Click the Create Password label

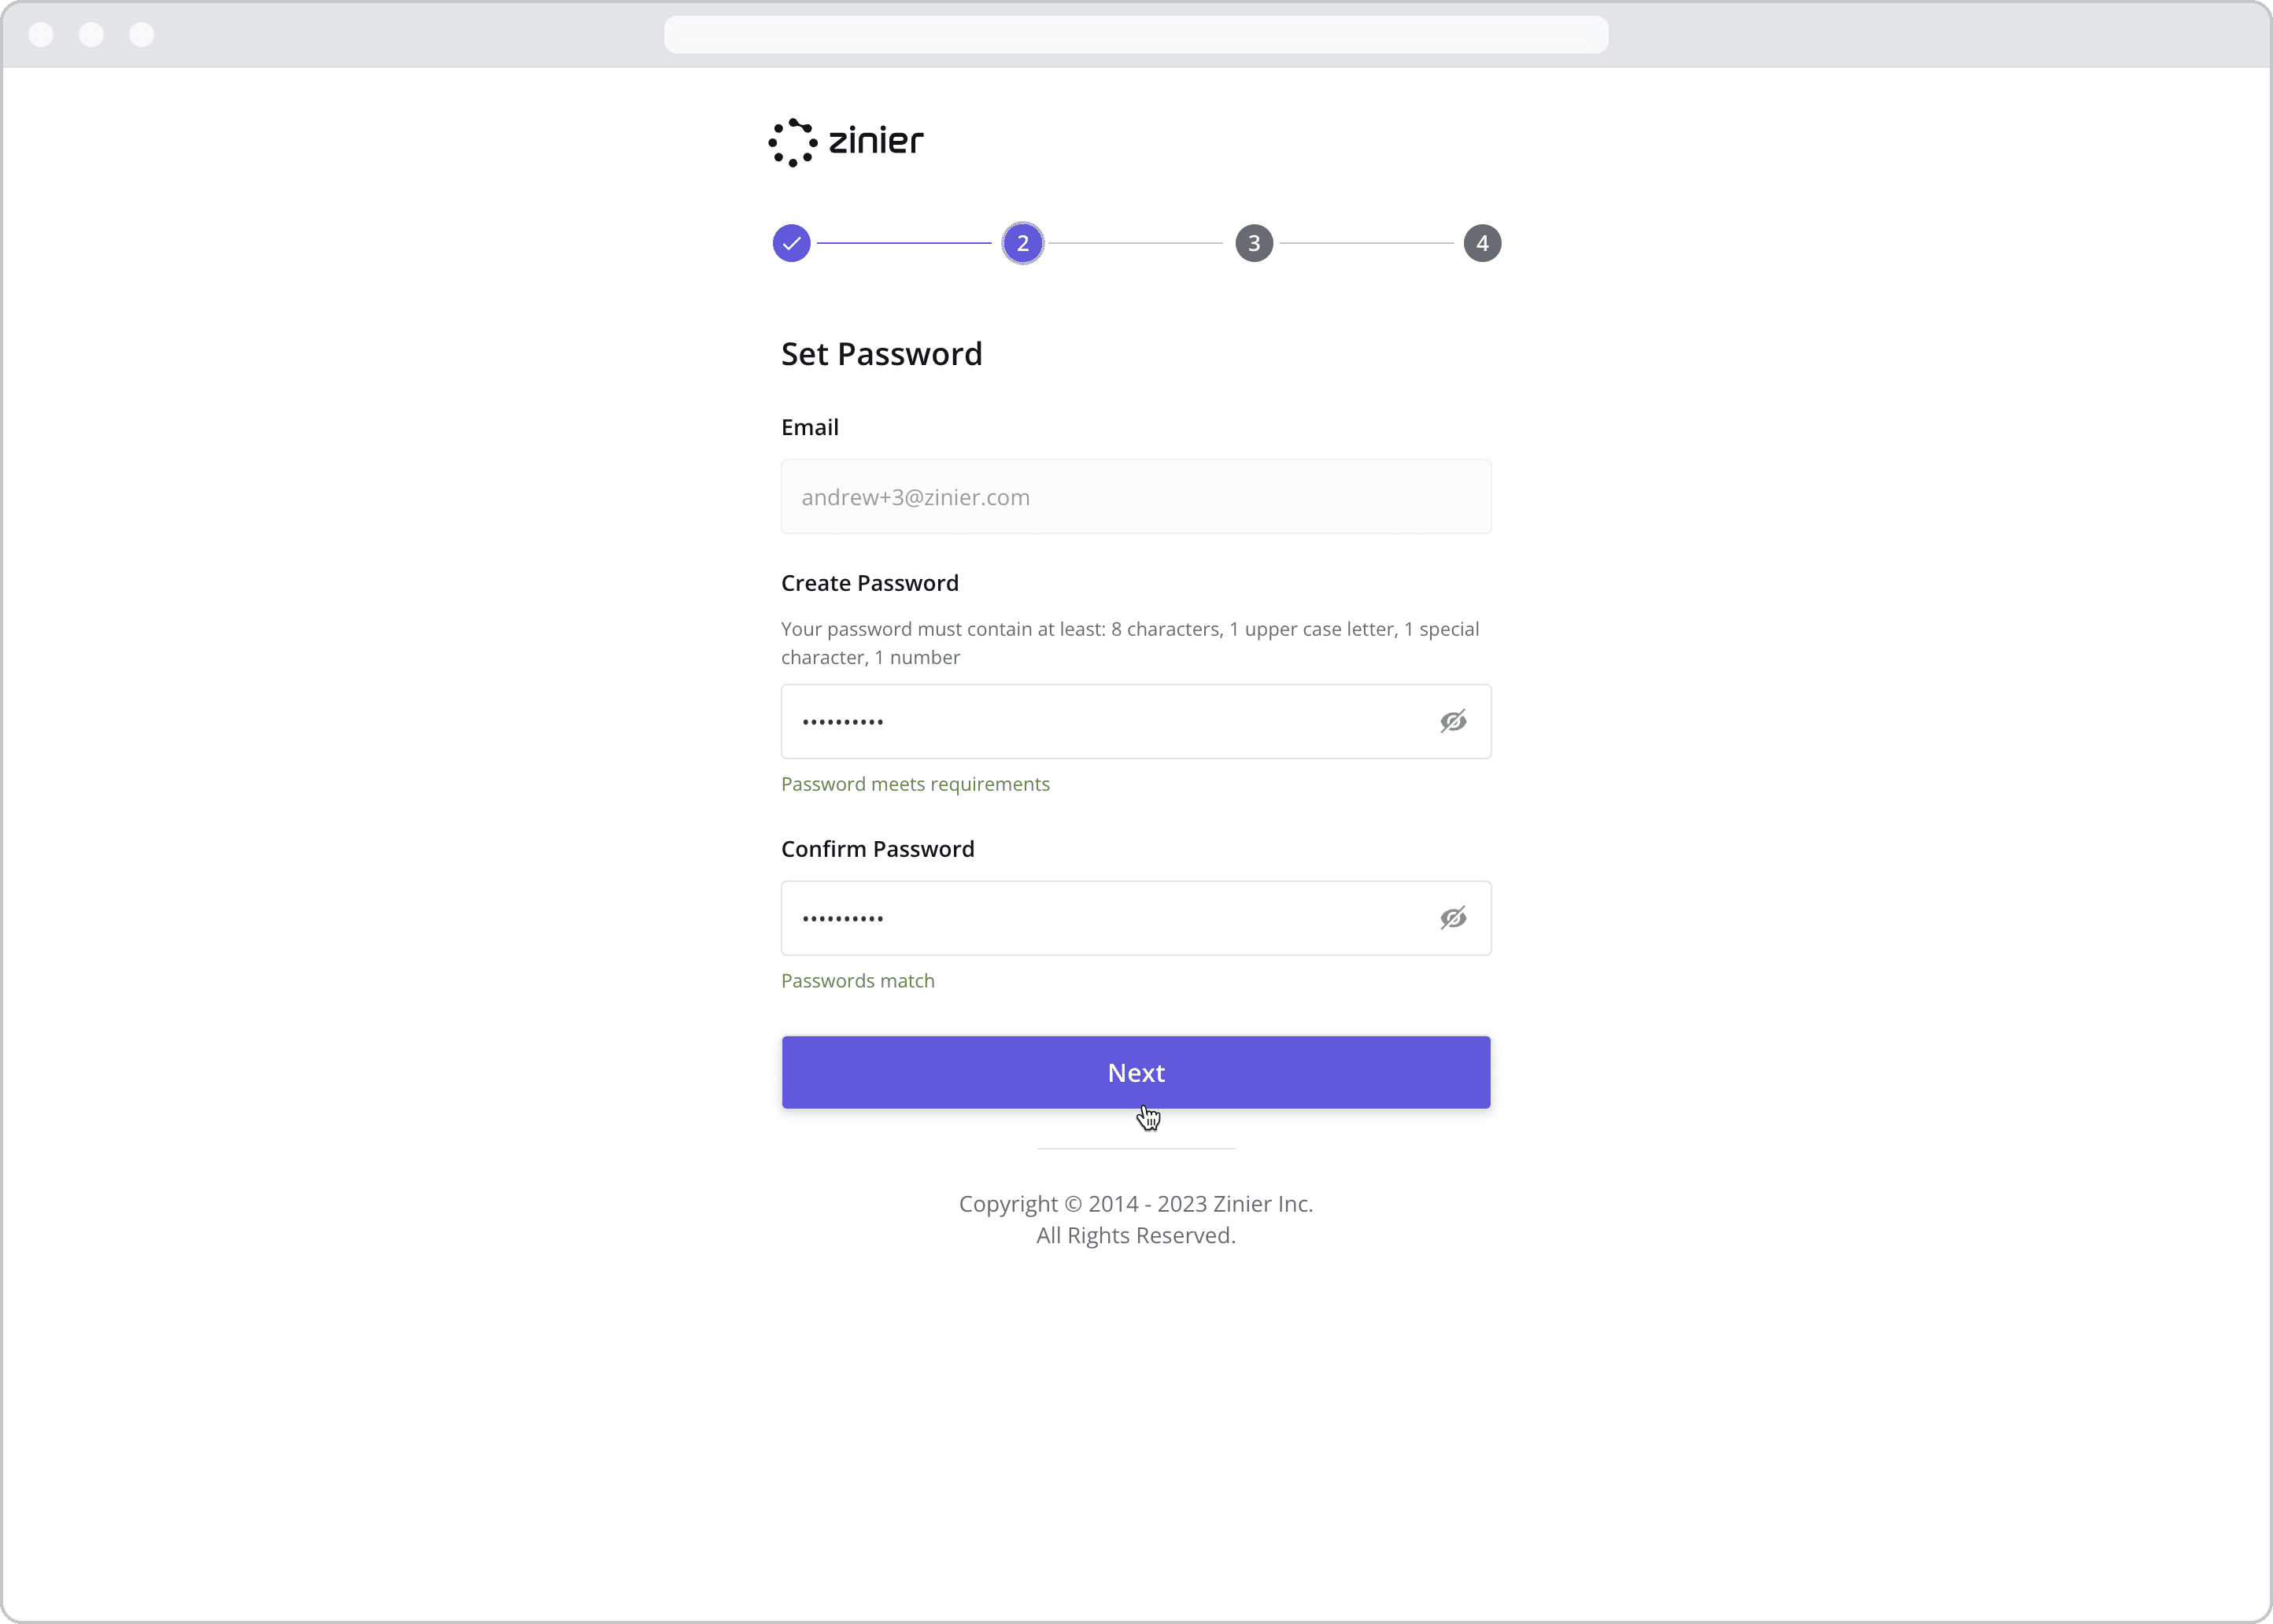click(x=869, y=583)
